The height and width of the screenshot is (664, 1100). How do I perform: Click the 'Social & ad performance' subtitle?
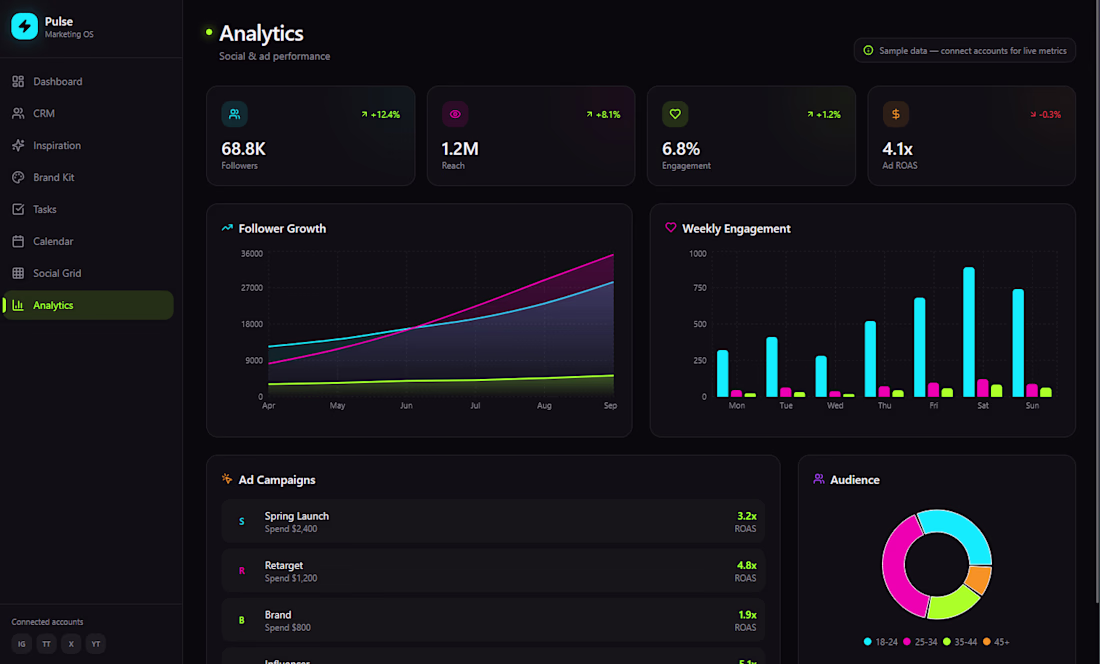point(274,56)
